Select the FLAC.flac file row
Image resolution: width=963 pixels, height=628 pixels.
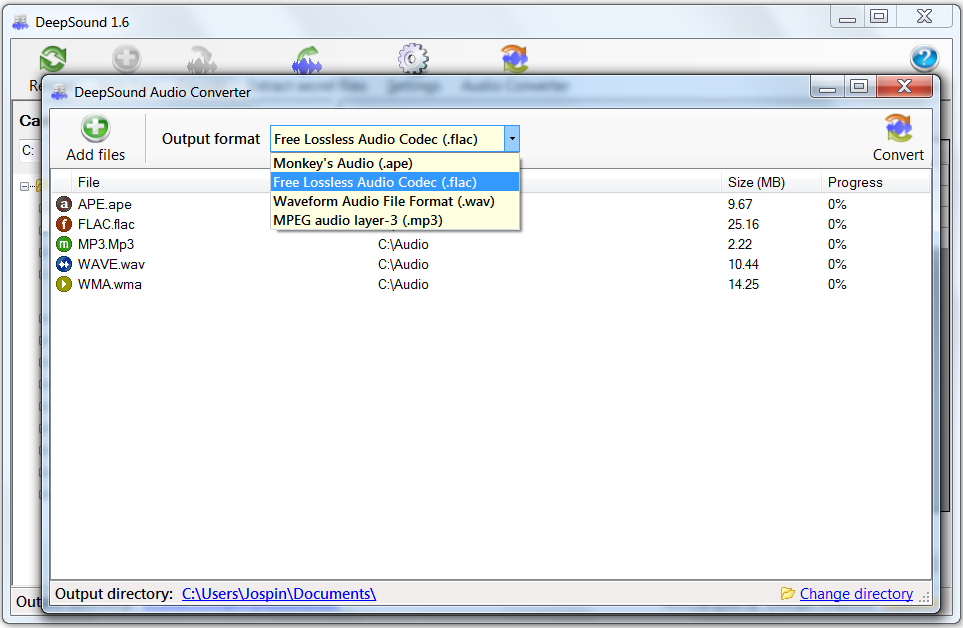[x=490, y=224]
